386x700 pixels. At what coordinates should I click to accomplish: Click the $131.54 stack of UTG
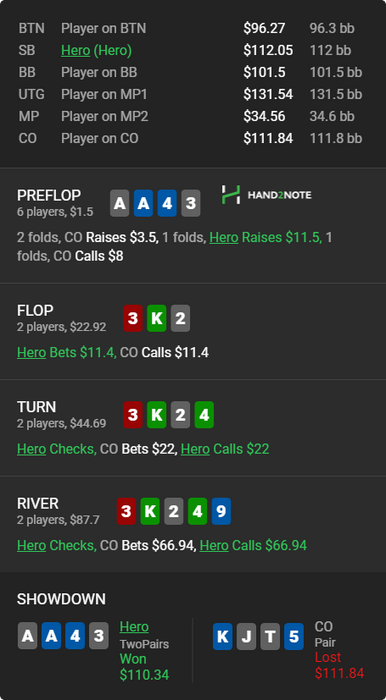click(x=268, y=94)
